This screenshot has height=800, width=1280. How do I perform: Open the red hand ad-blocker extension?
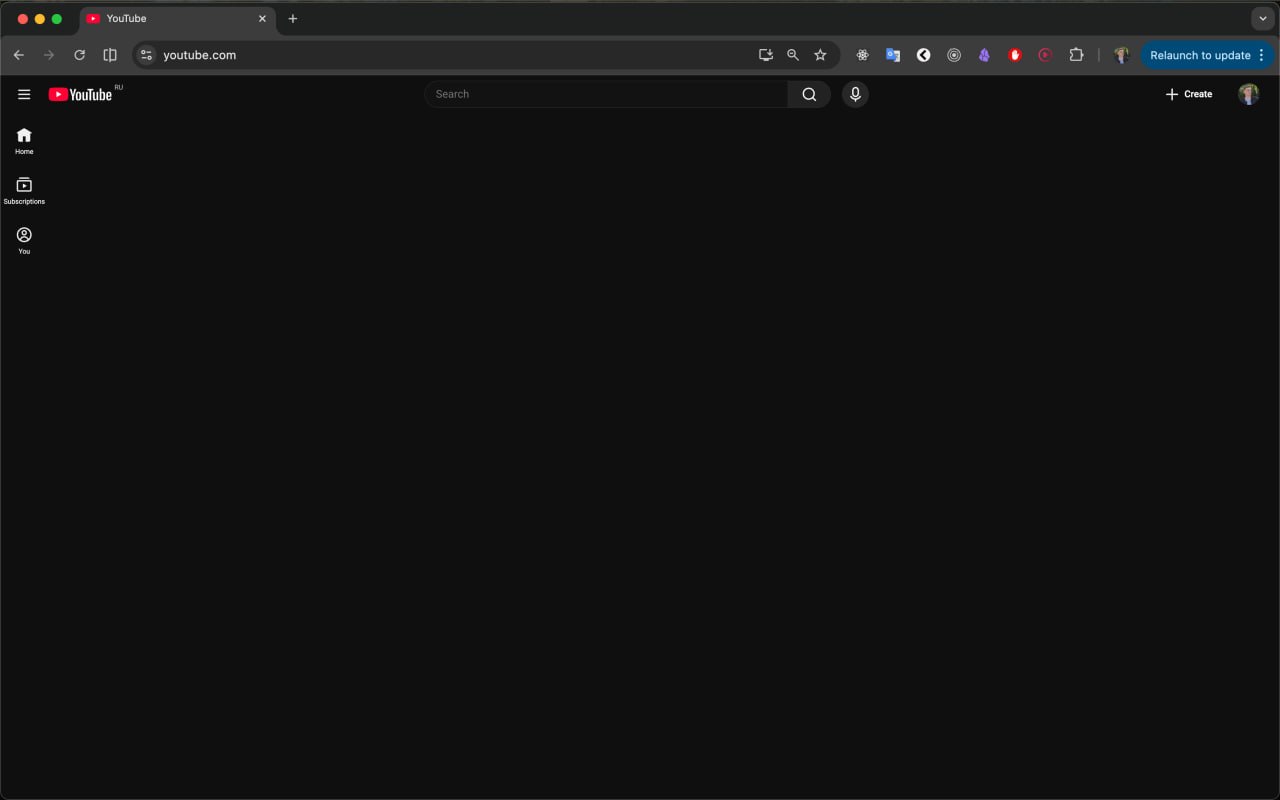pyautogui.click(x=1015, y=55)
